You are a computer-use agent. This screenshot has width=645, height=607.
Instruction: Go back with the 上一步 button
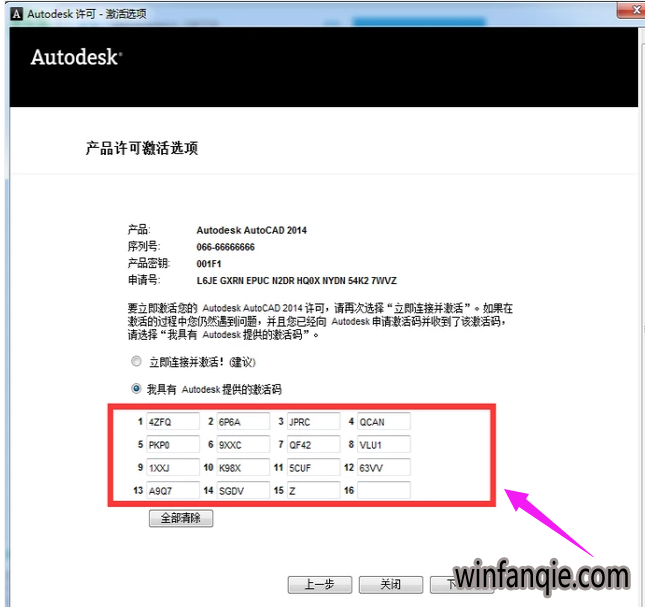pyautogui.click(x=320, y=584)
